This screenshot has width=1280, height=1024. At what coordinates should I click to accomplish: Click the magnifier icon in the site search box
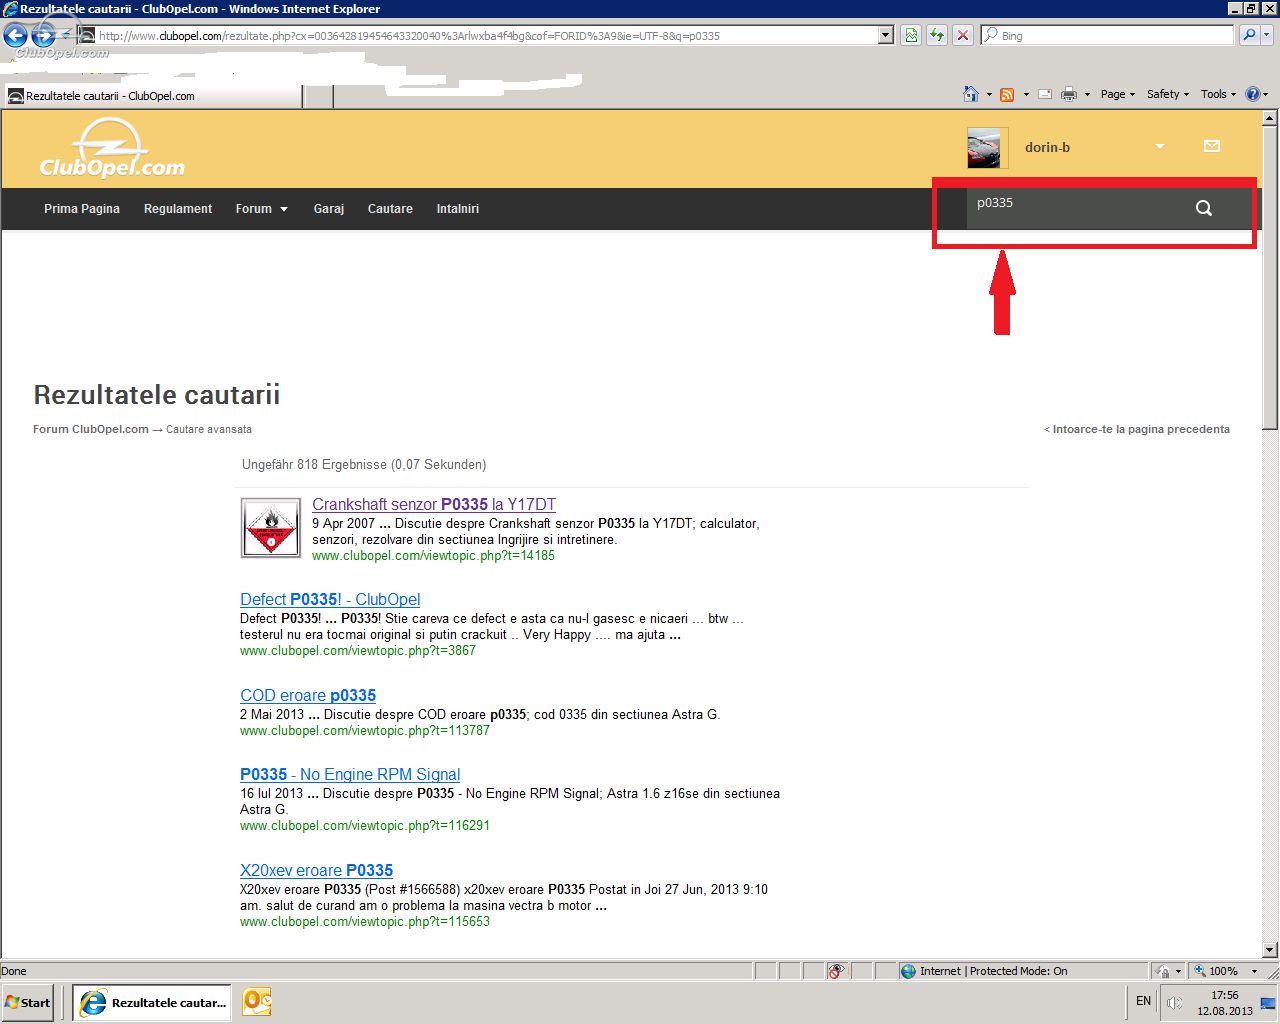point(1204,208)
